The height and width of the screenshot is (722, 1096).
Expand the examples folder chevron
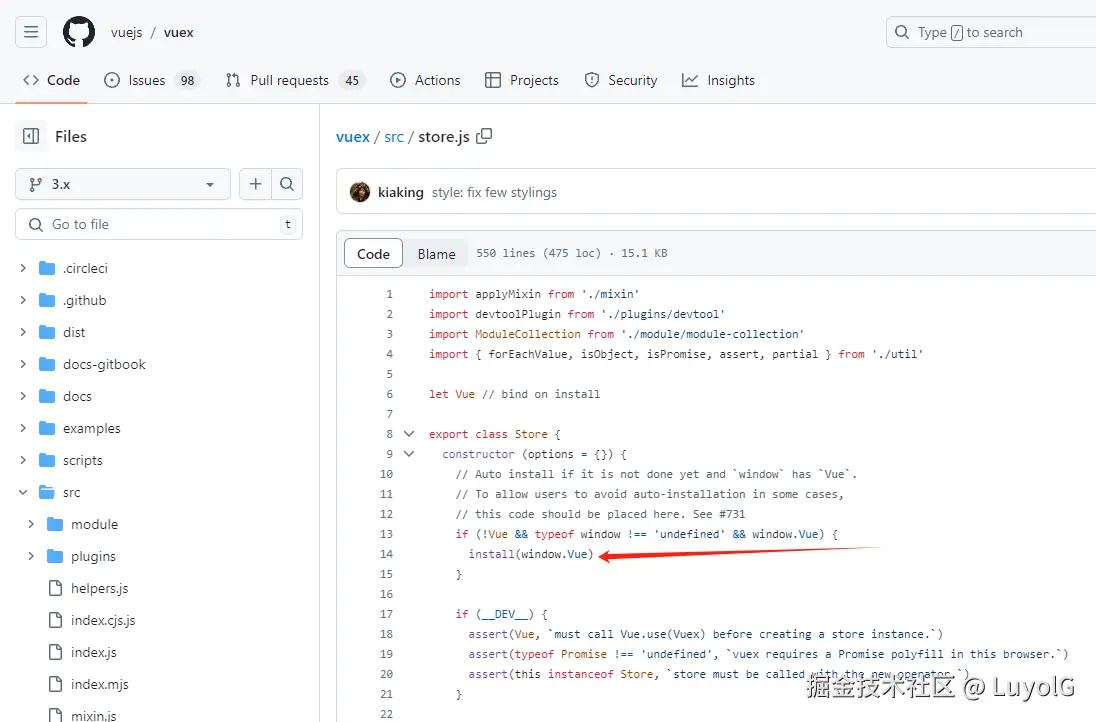[23, 428]
